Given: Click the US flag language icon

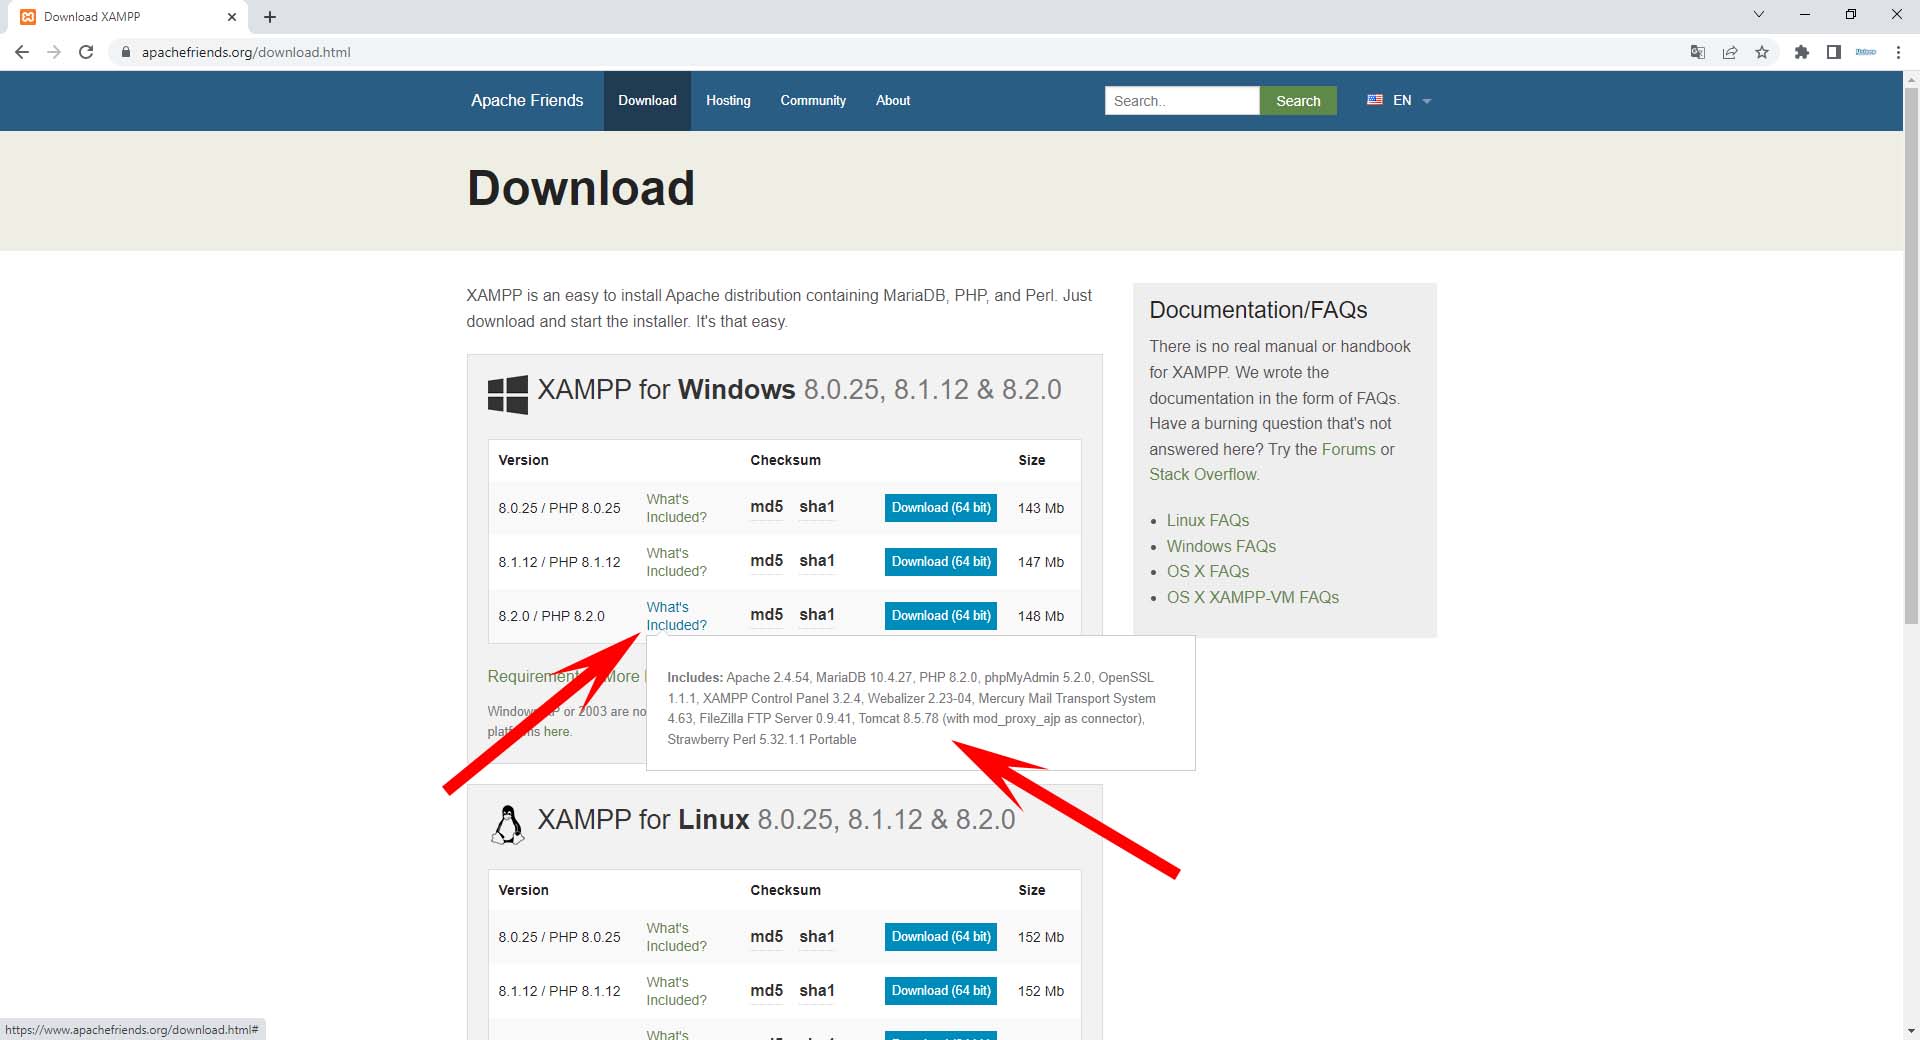Looking at the screenshot, I should 1375,100.
